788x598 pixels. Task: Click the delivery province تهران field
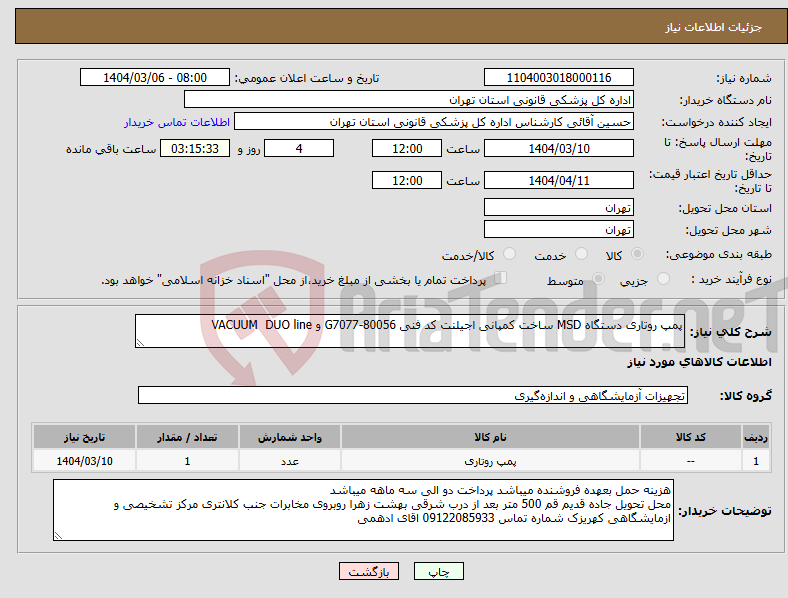(x=559, y=208)
